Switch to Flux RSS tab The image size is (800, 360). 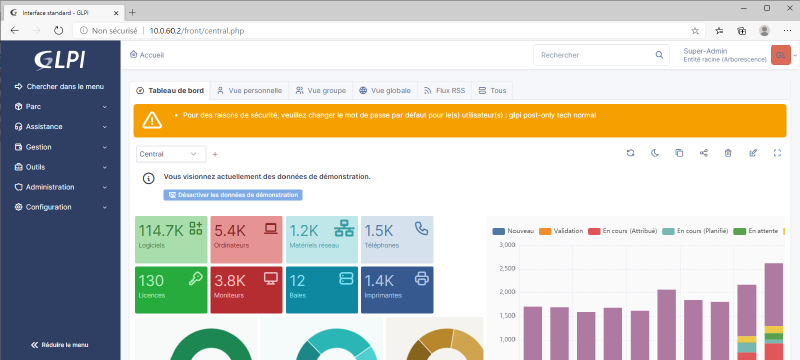[x=444, y=91]
